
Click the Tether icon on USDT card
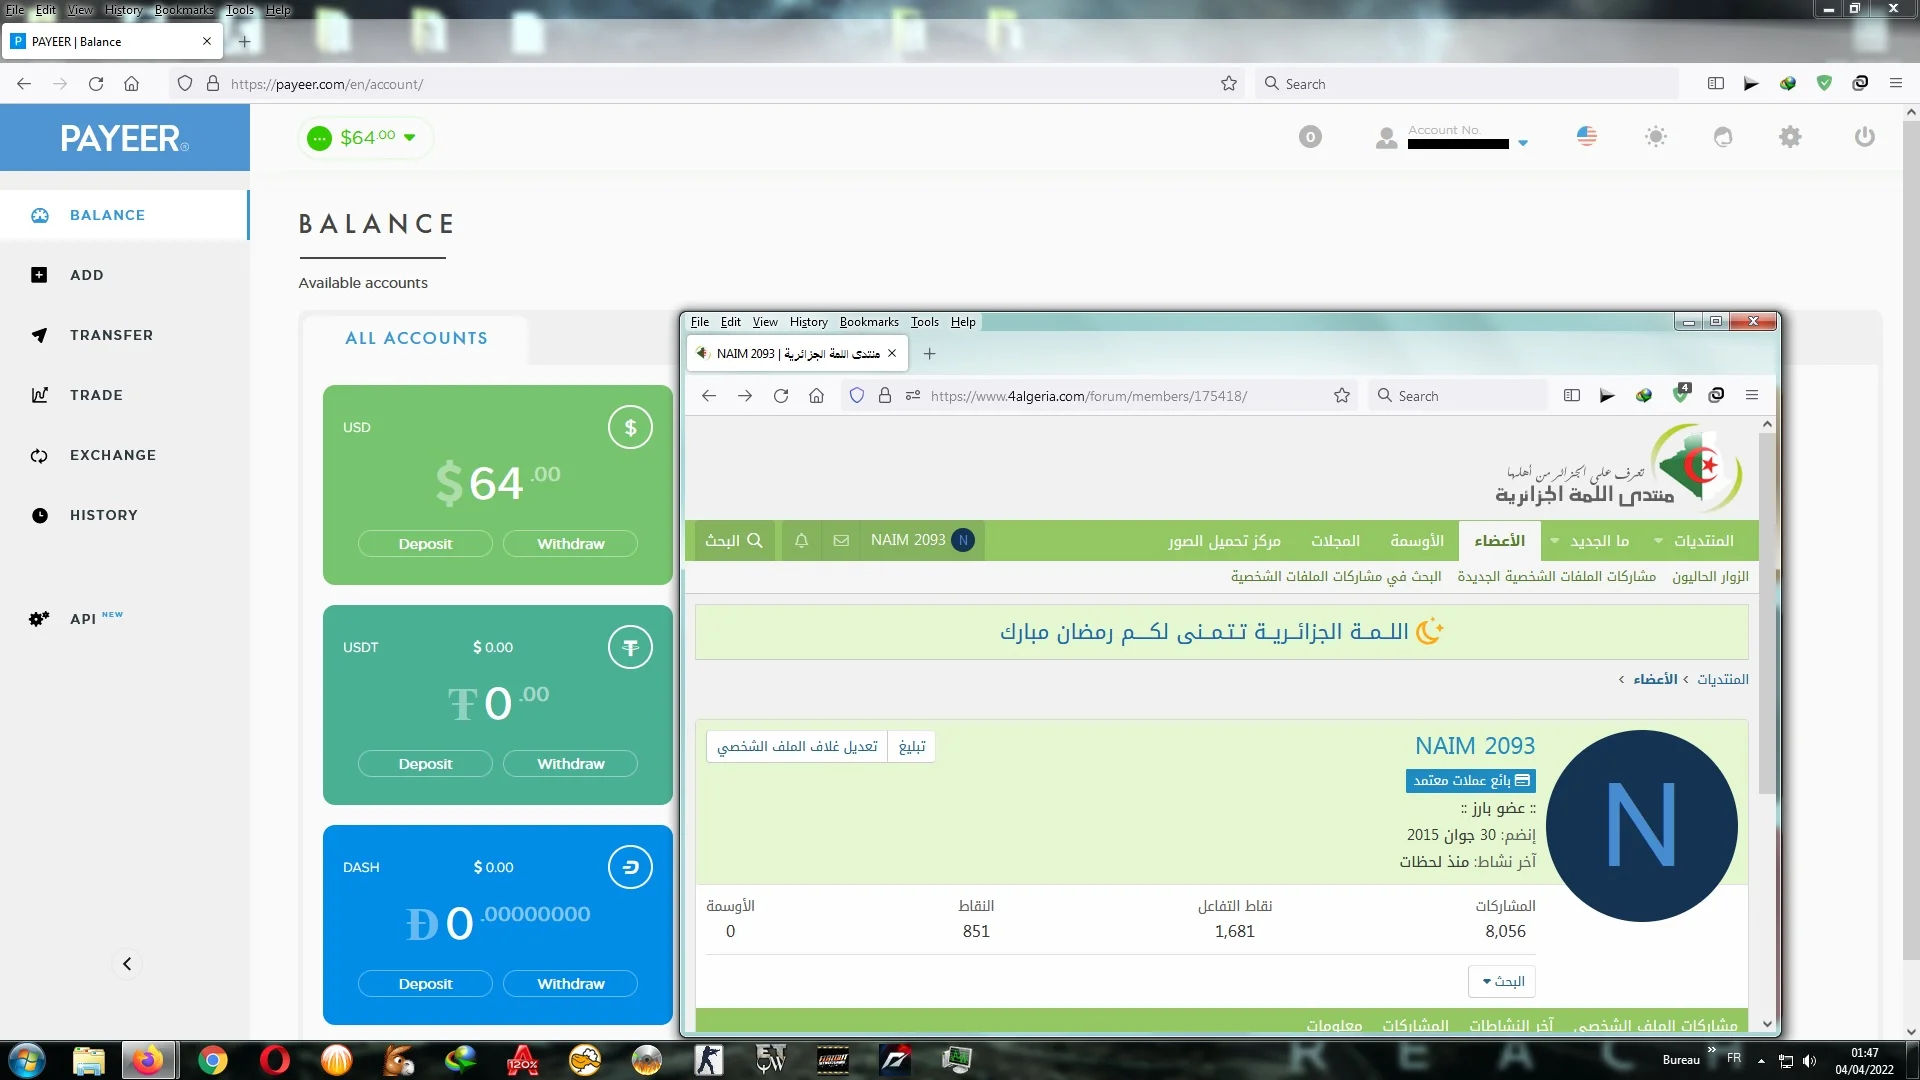630,647
